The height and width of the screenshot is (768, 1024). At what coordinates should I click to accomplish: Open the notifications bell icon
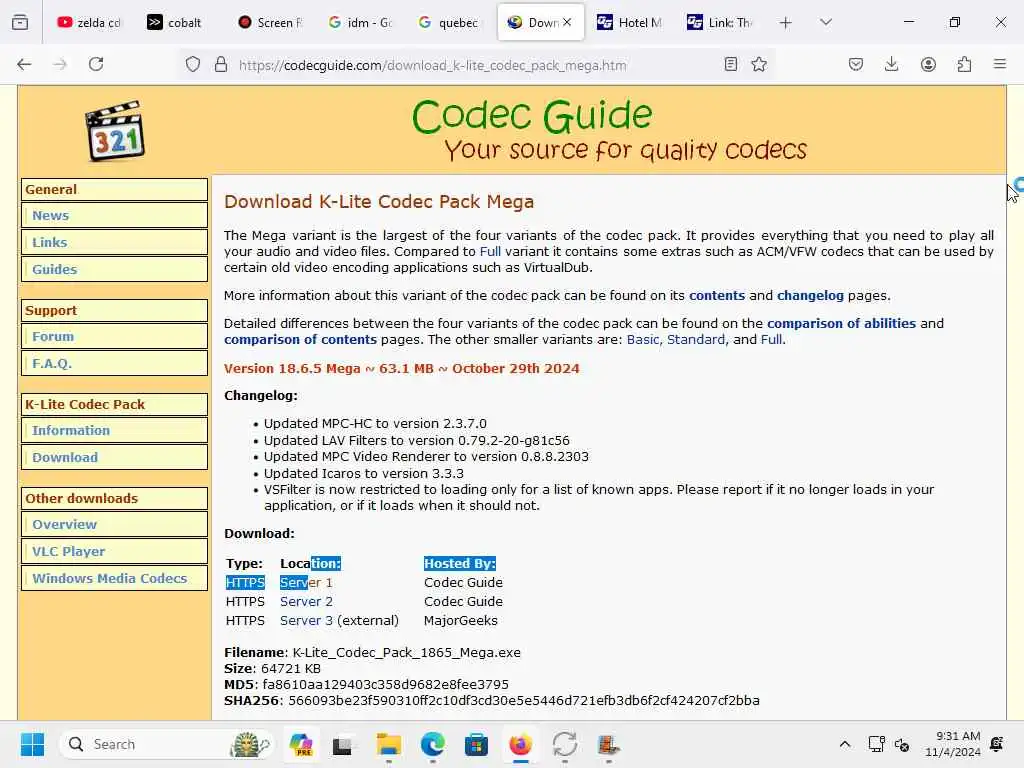pos(997,744)
